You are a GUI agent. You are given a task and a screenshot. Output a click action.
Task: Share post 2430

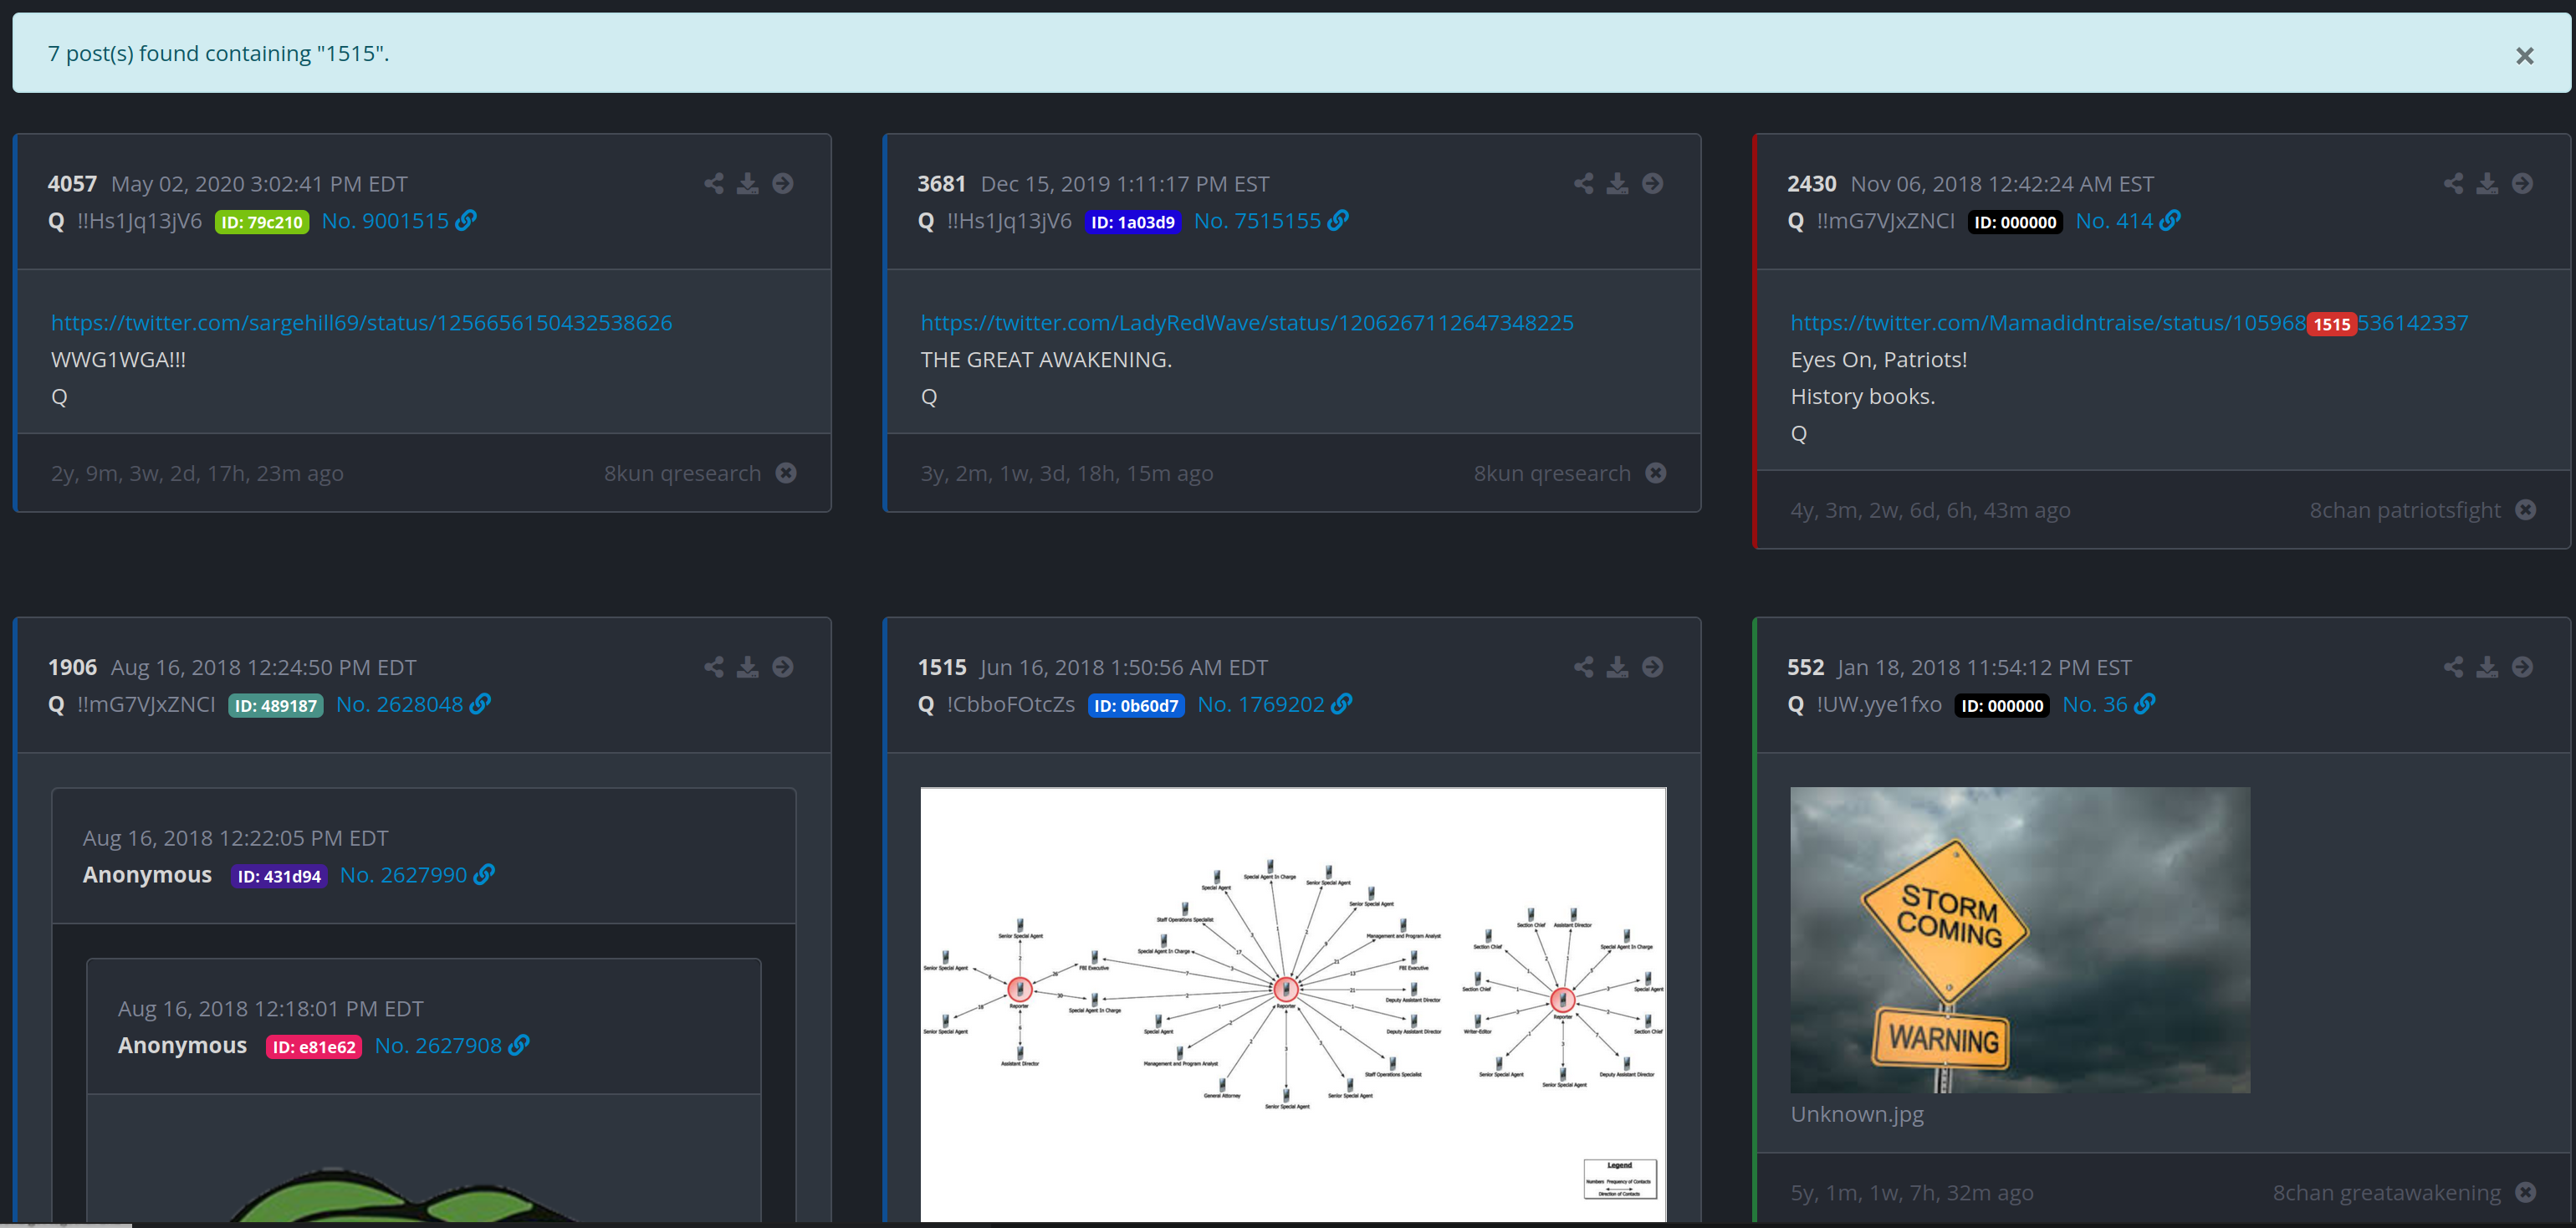(2454, 183)
